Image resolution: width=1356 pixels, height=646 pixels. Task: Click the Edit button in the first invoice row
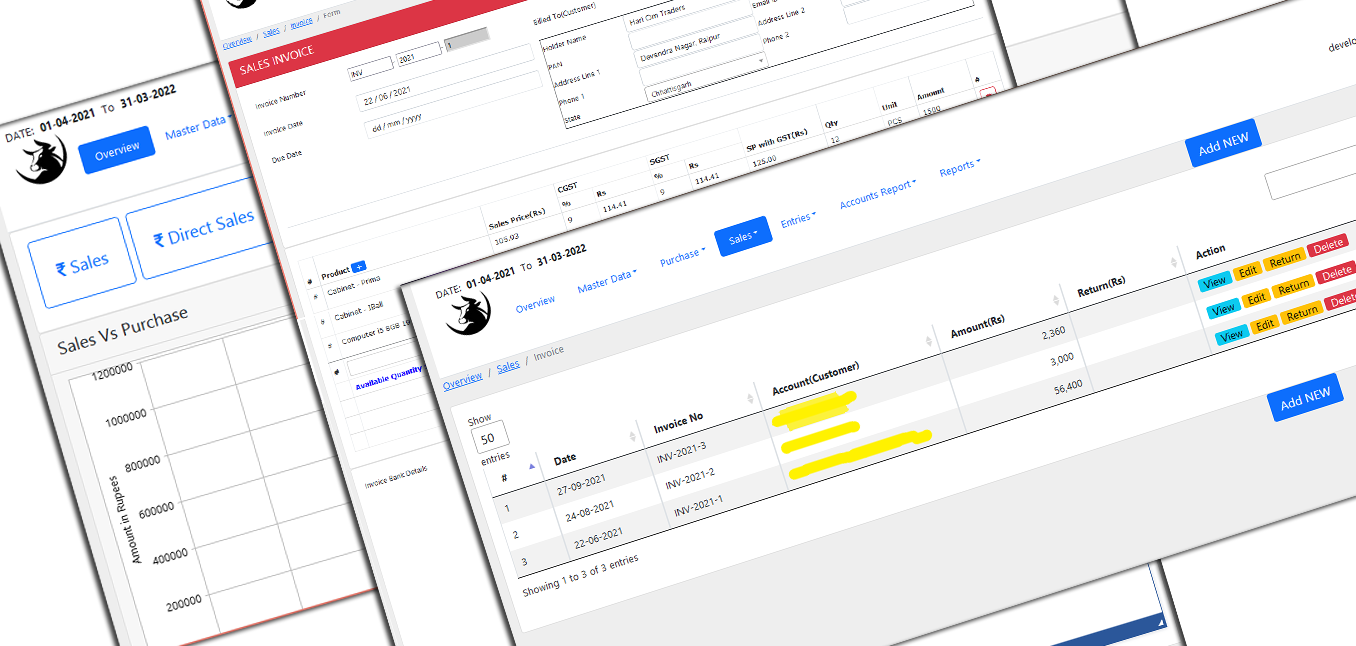(1247, 272)
